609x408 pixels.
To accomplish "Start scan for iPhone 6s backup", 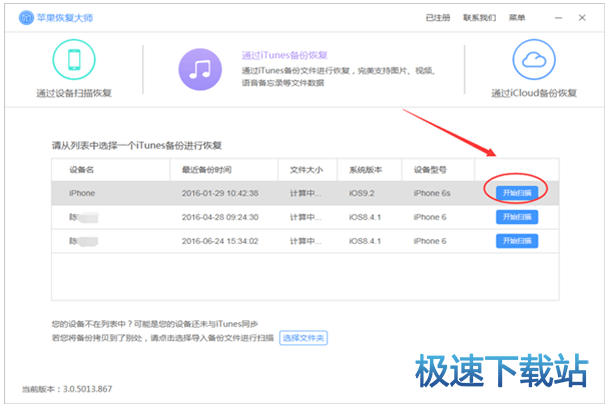I will pyautogui.click(x=517, y=193).
